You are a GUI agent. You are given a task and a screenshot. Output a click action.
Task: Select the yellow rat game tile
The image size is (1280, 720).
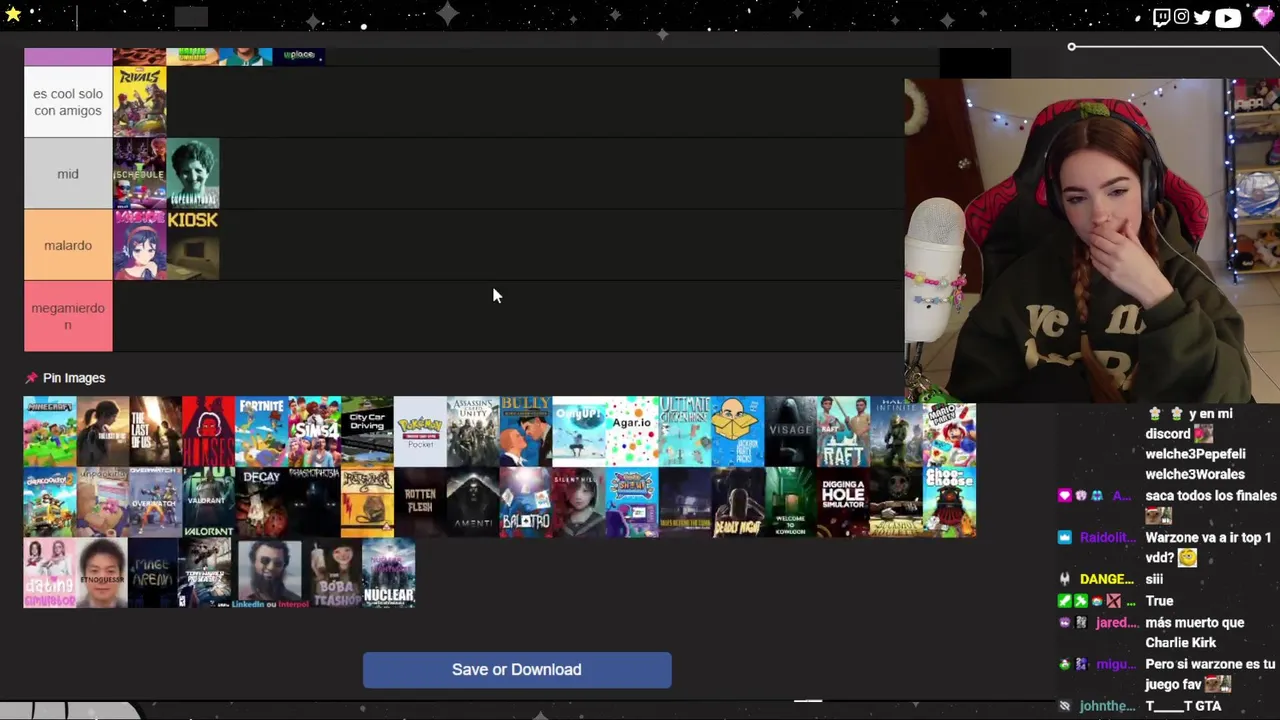pyautogui.click(x=367, y=502)
